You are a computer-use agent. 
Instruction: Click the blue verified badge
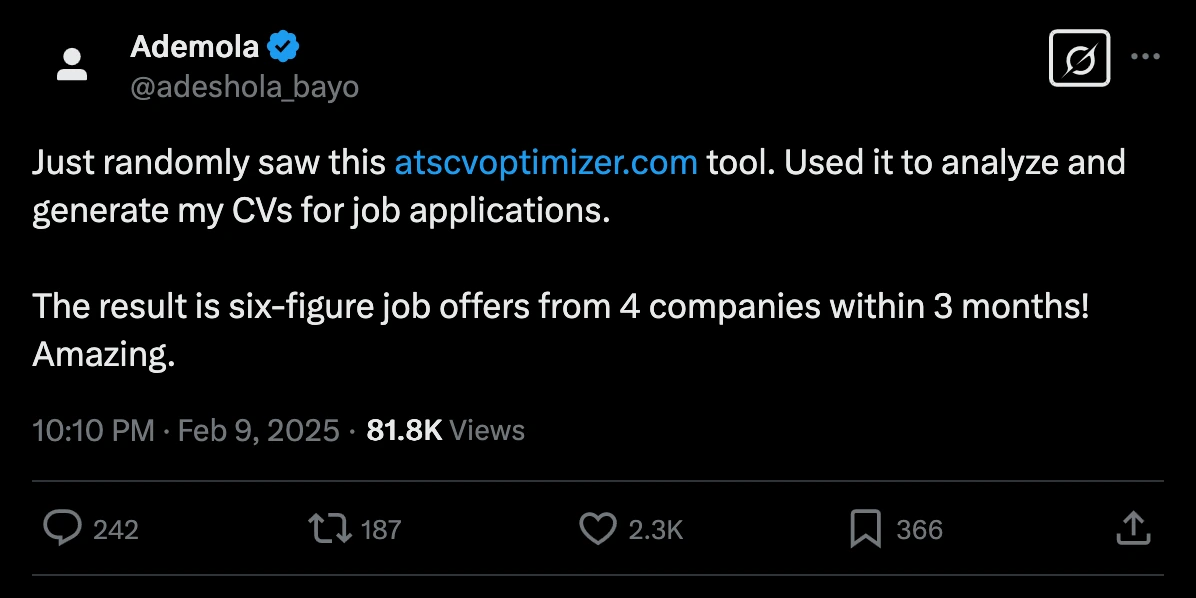tap(283, 46)
